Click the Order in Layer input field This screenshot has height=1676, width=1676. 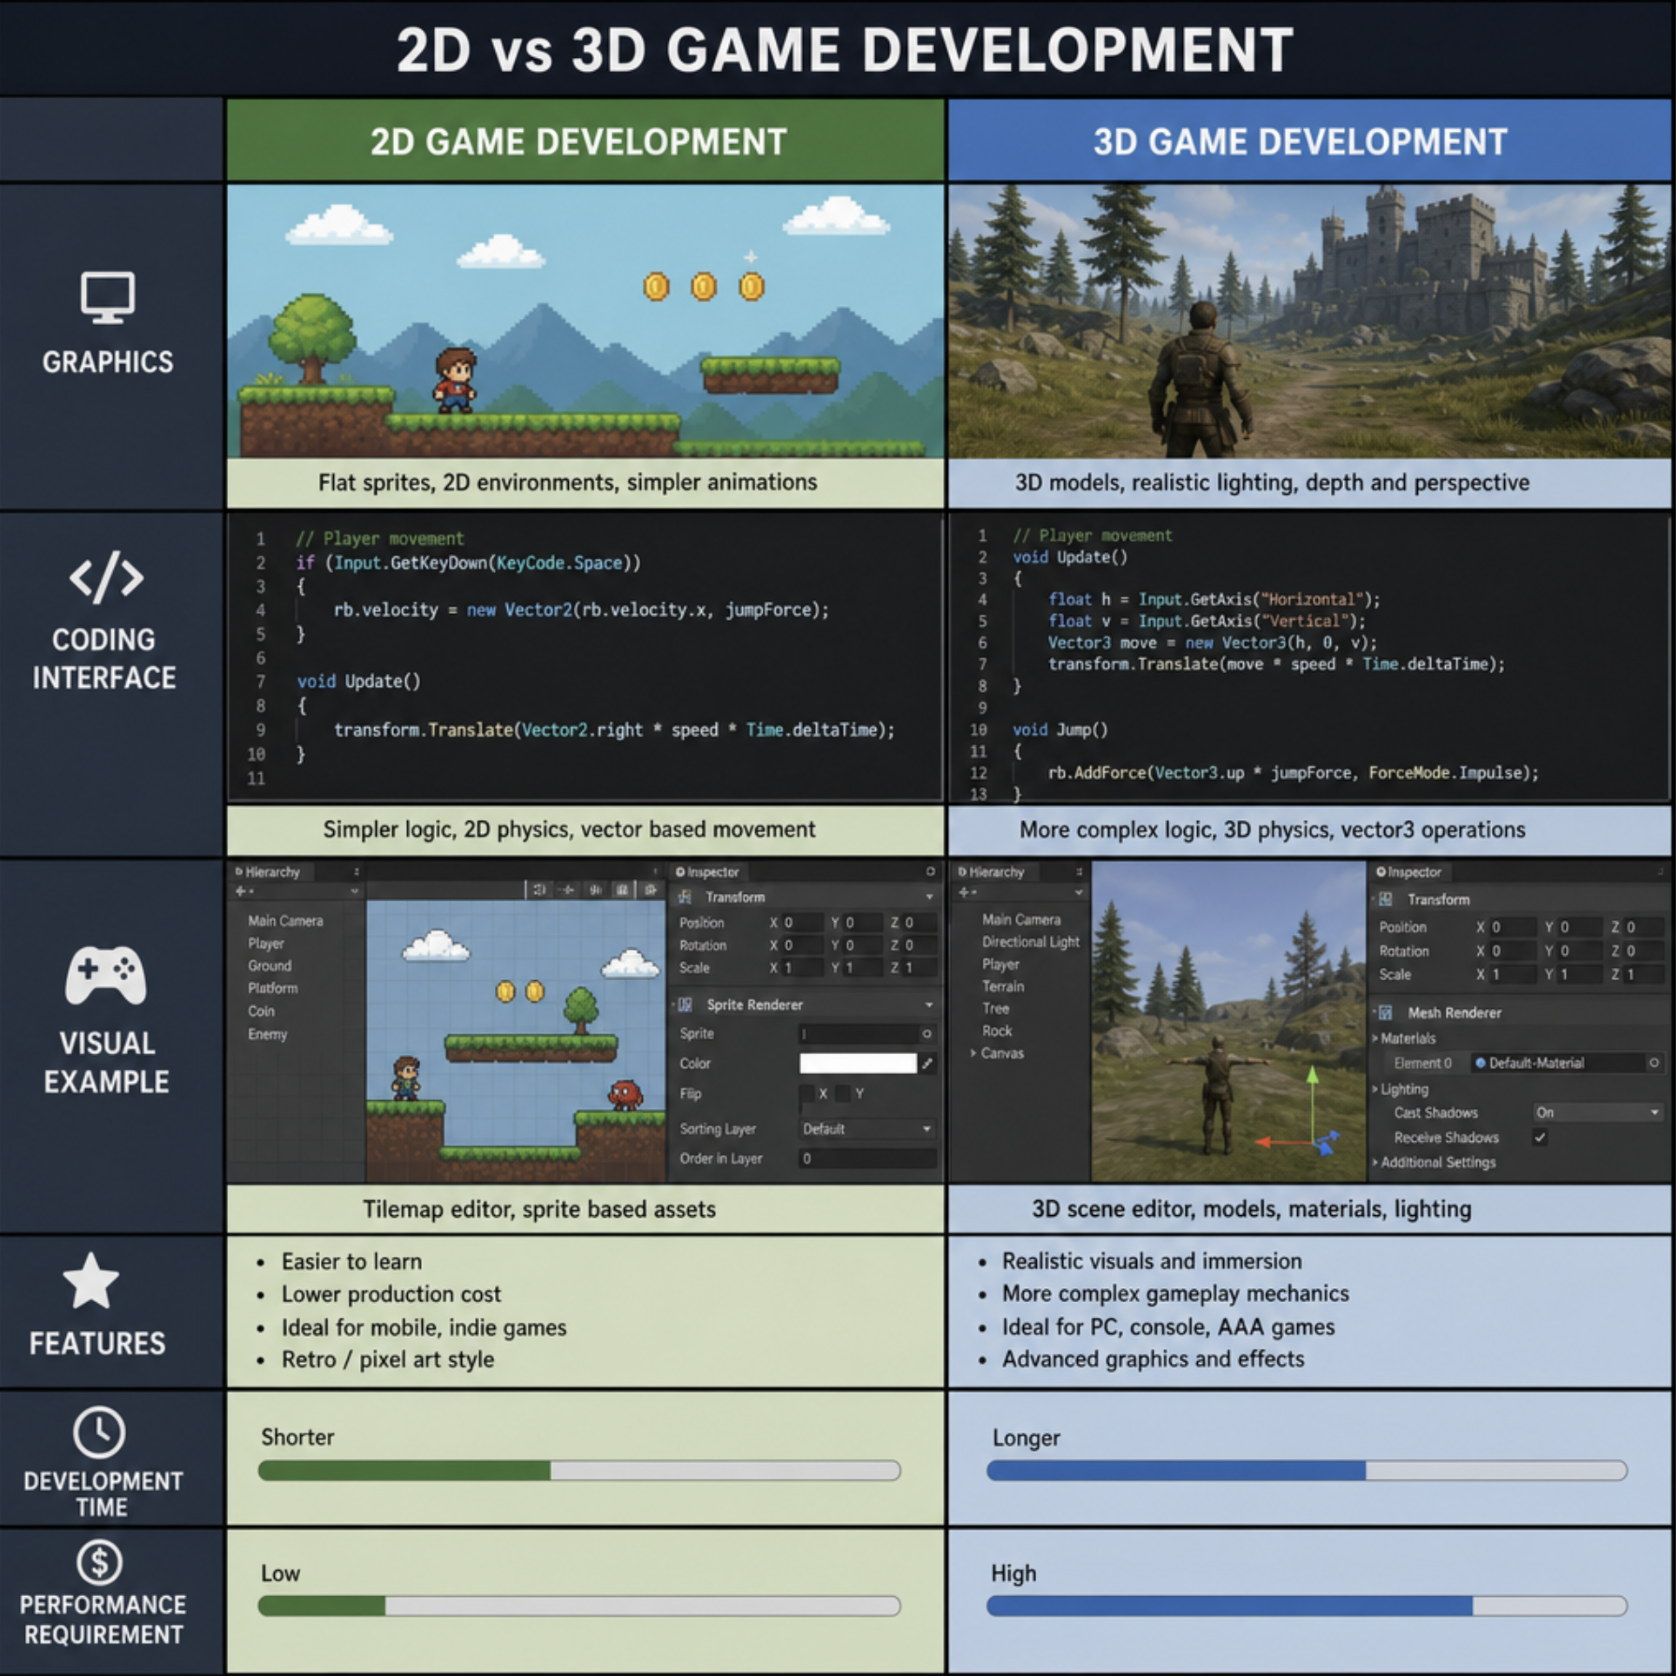(x=867, y=1158)
